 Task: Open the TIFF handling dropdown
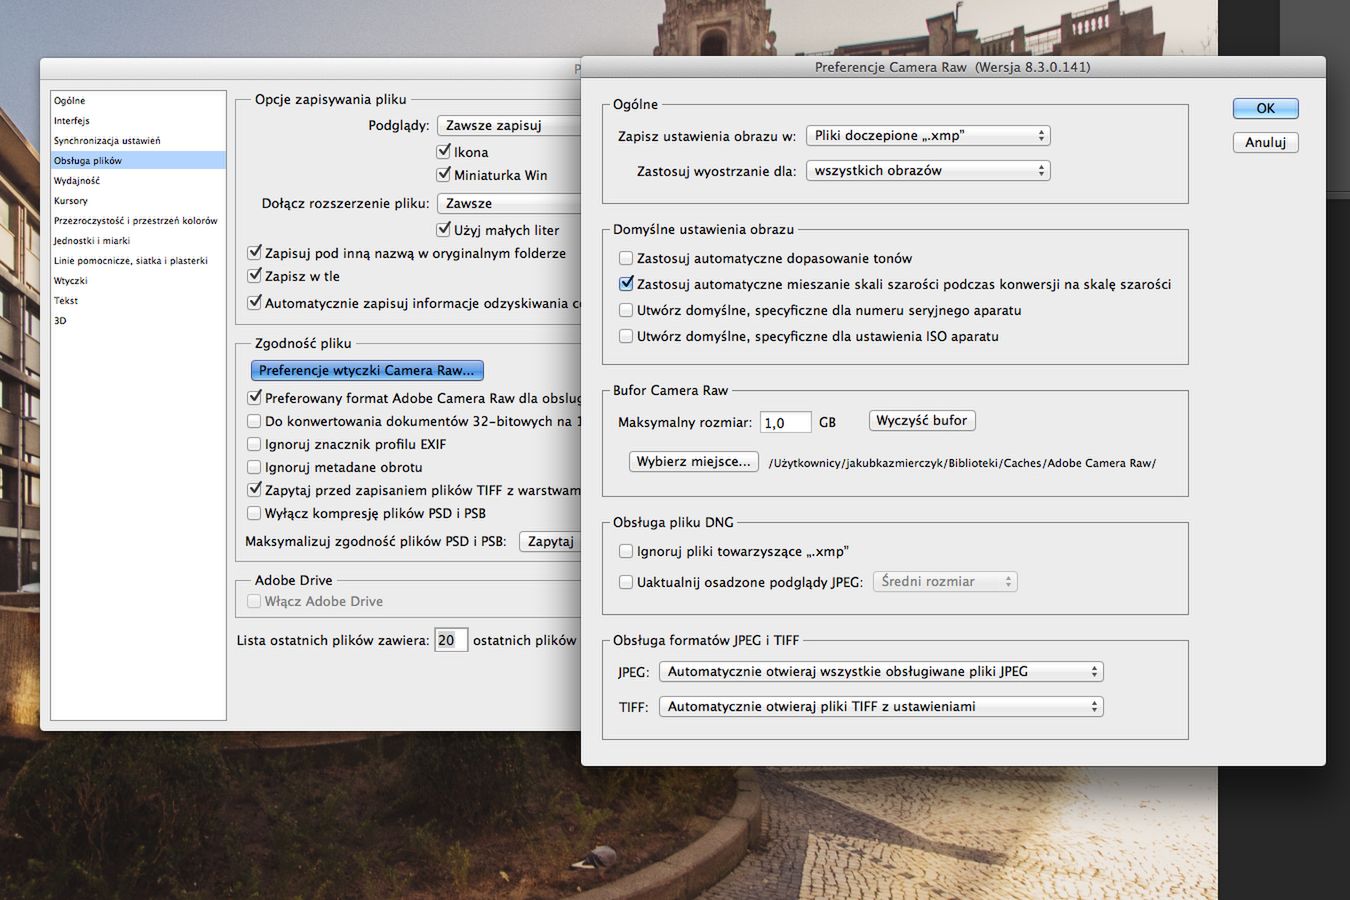click(880, 707)
